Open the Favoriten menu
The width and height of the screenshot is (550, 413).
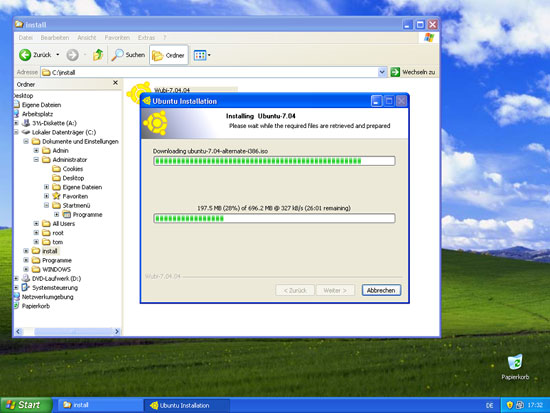(x=117, y=38)
